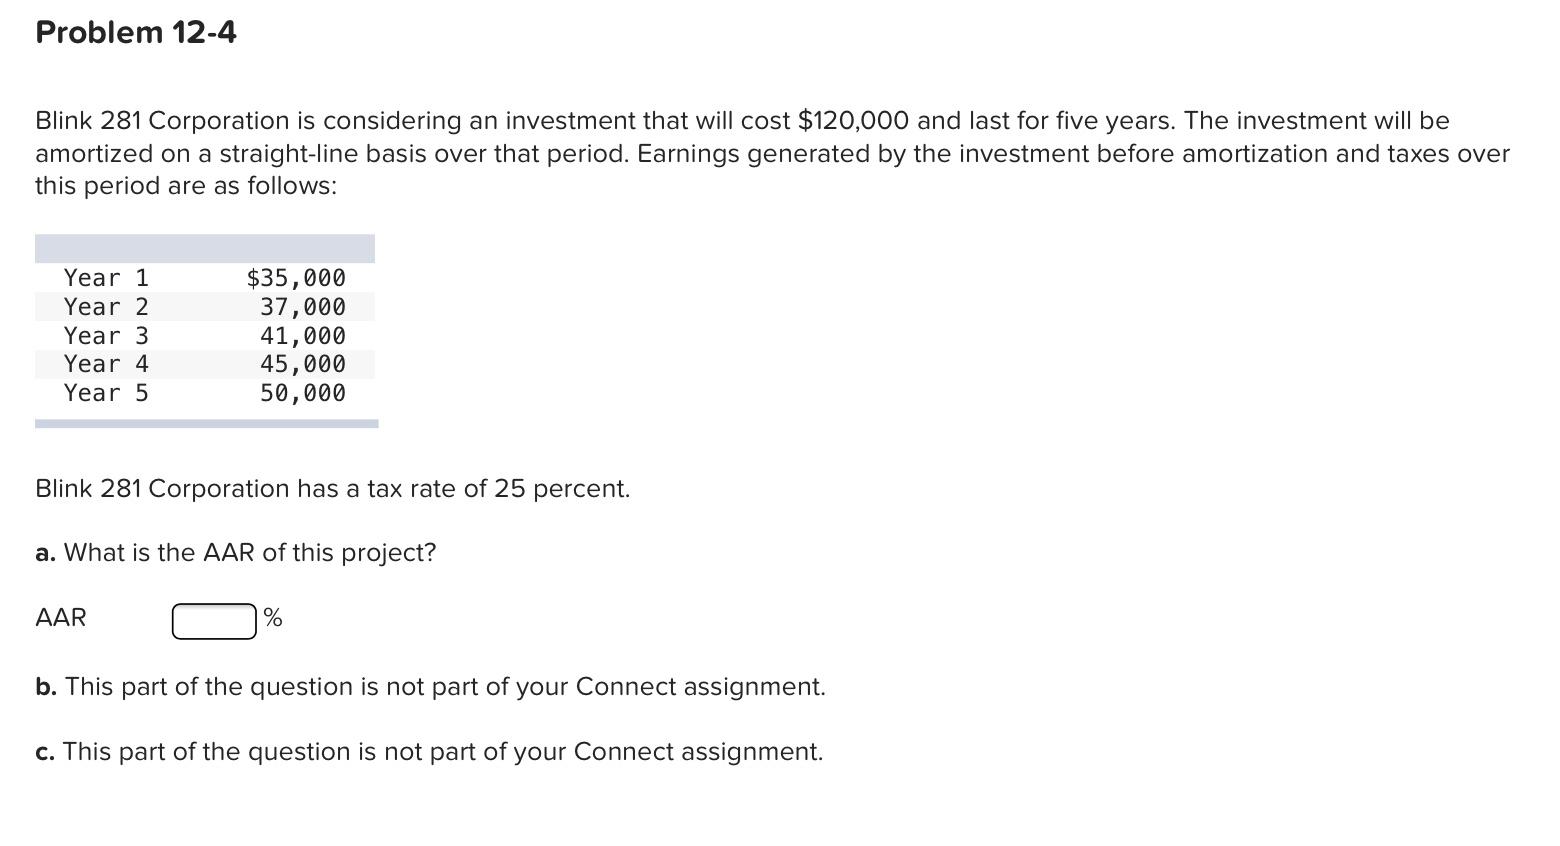The width and height of the screenshot is (1560, 846).
Task: Click the part b notice text
Action: coord(431,687)
